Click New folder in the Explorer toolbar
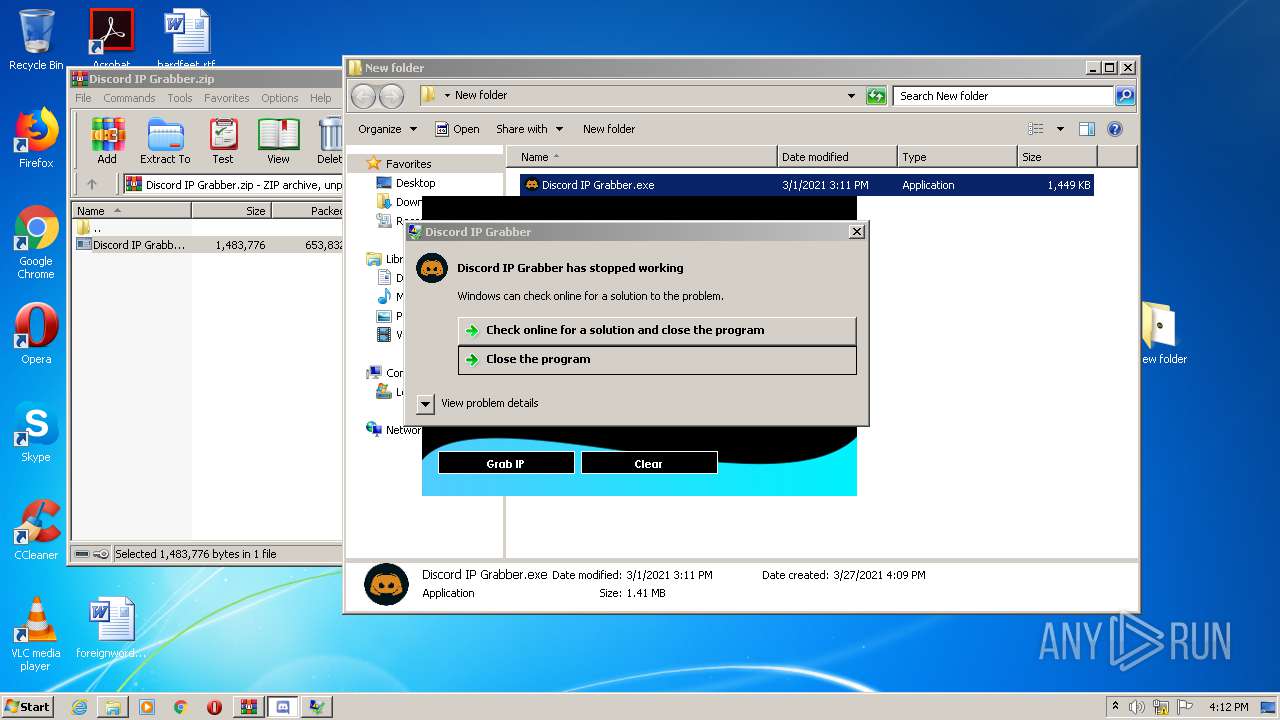This screenshot has height=720, width=1280. 609,129
